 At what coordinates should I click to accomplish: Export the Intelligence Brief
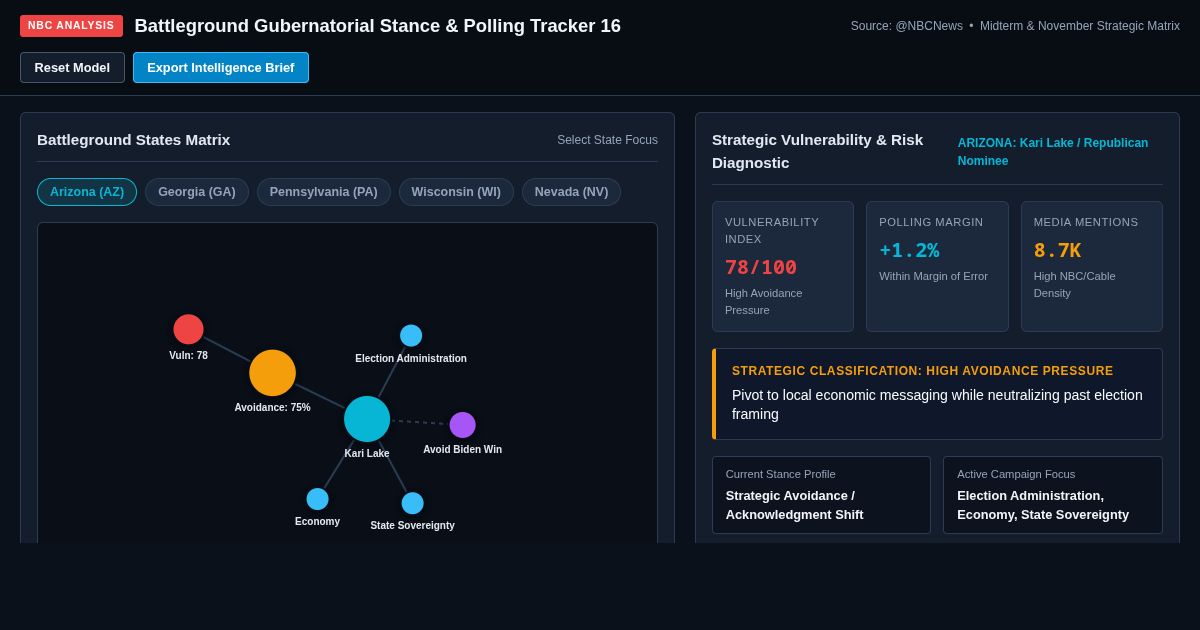[x=221, y=68]
